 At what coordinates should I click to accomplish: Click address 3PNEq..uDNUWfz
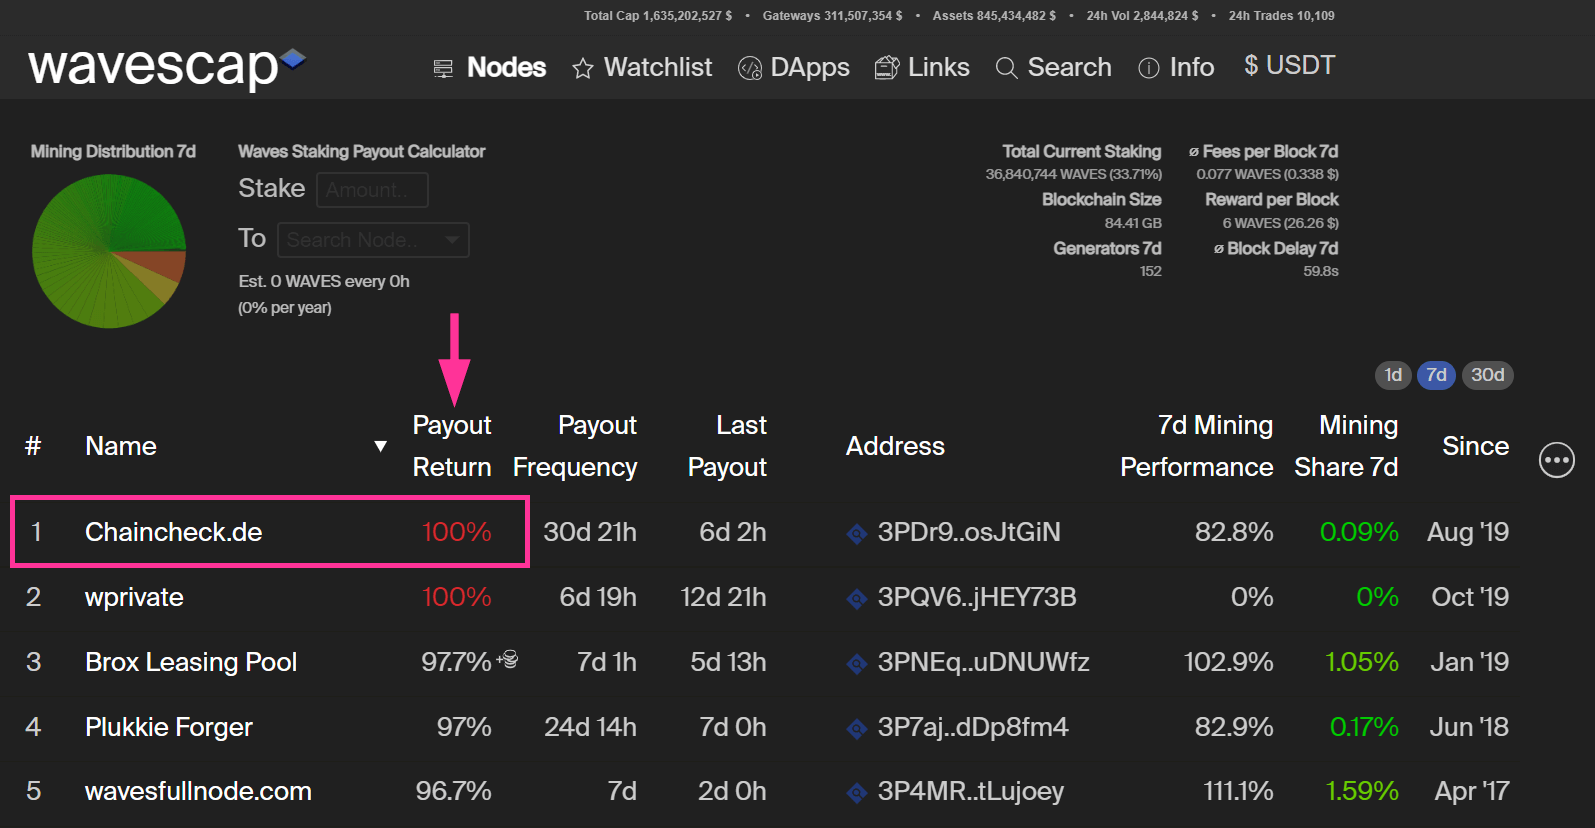[x=984, y=662]
